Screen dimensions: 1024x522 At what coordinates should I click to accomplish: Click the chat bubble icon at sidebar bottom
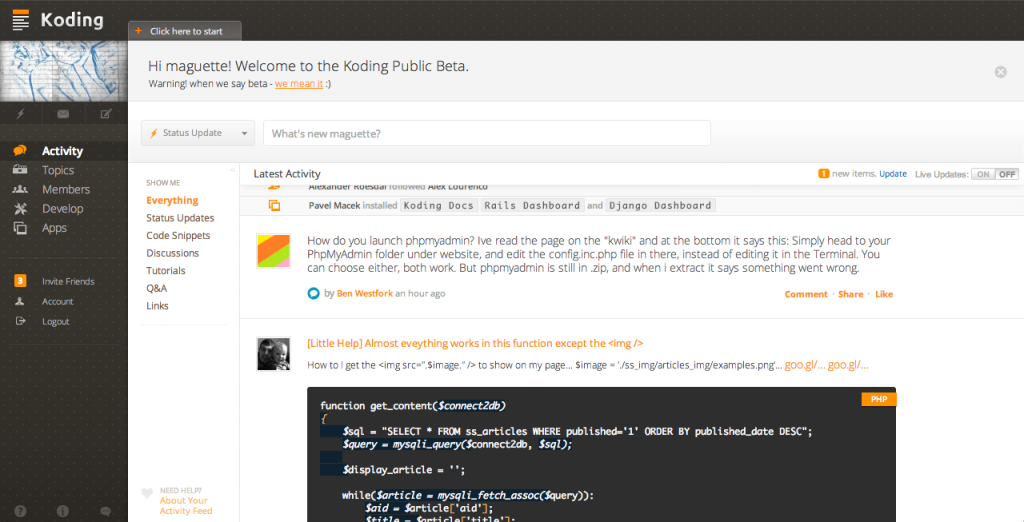pos(106,511)
